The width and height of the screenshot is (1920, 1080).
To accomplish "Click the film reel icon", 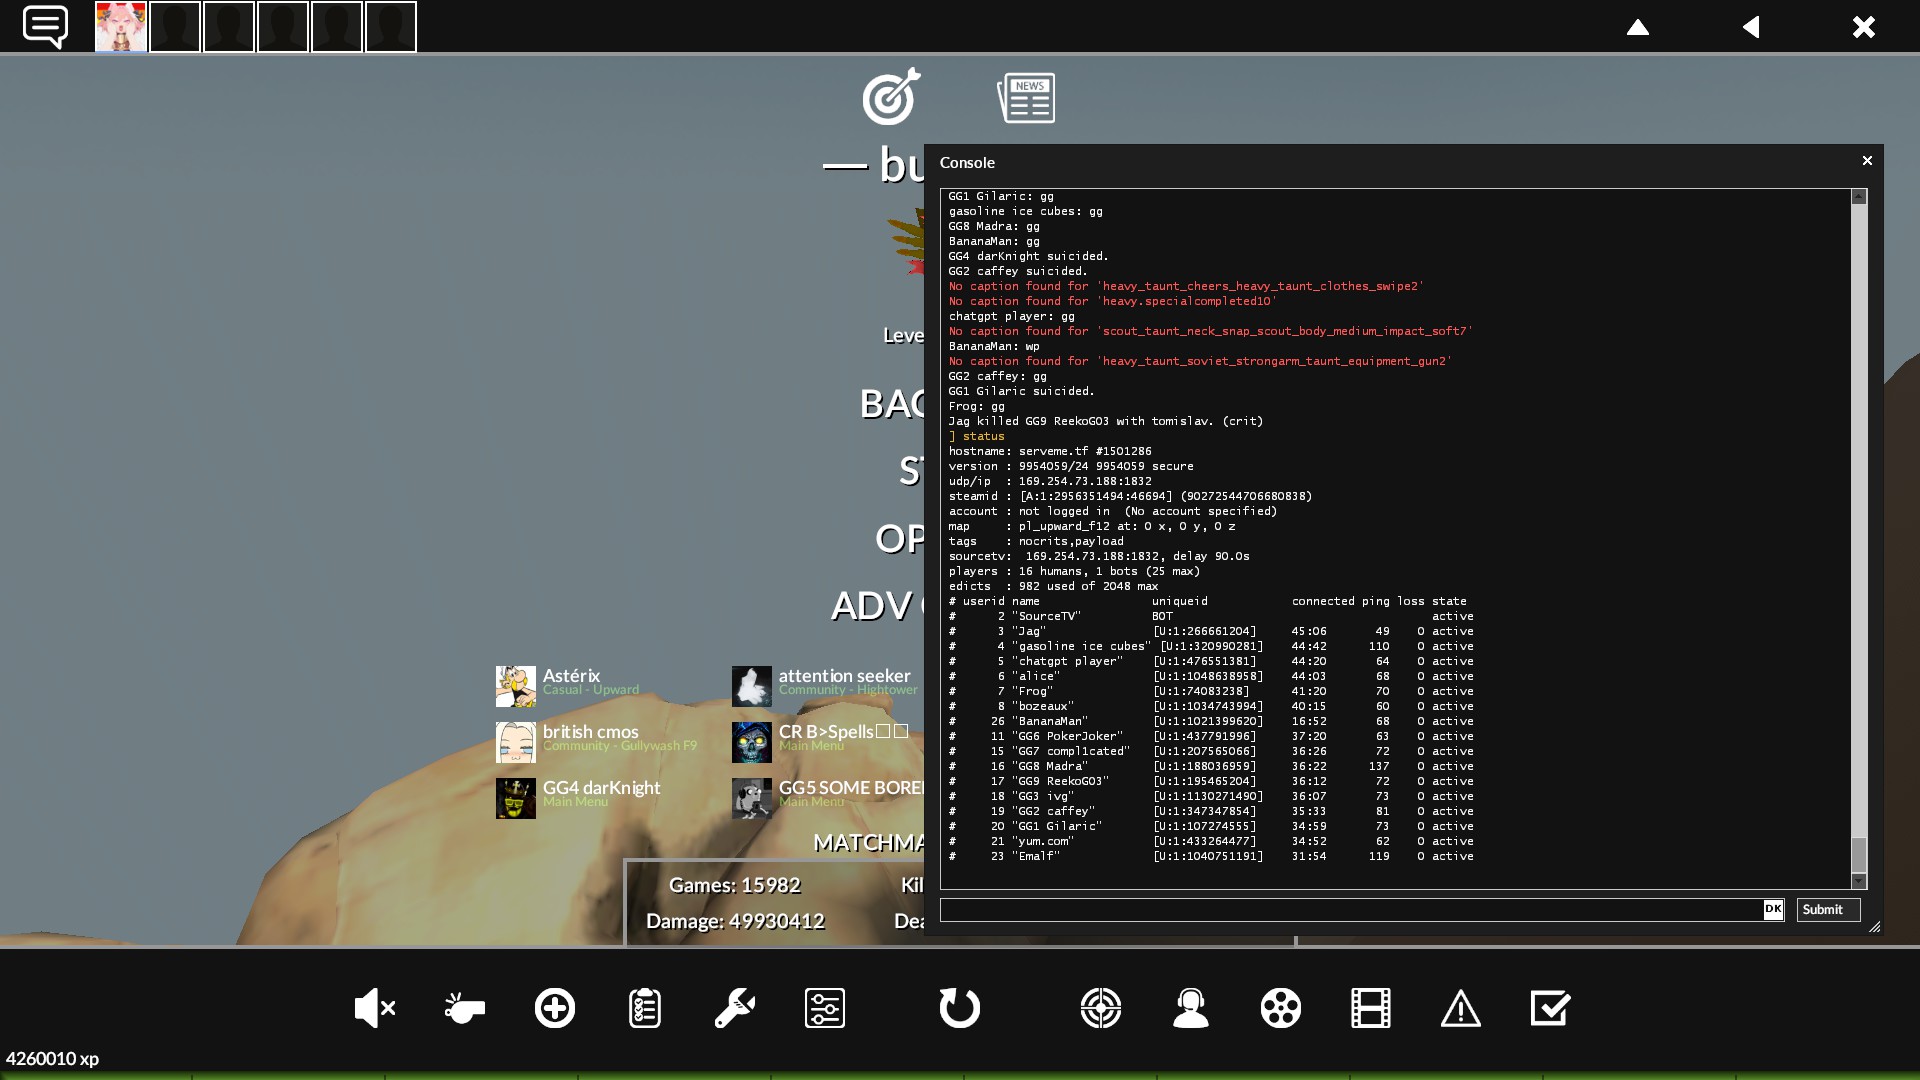I will 1281,1008.
